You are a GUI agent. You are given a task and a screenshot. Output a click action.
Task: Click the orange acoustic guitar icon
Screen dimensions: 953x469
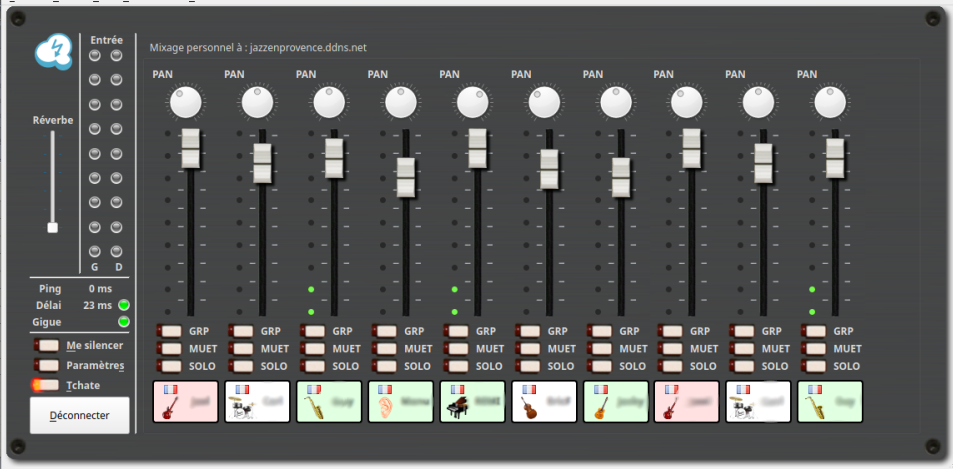[x=600, y=407]
